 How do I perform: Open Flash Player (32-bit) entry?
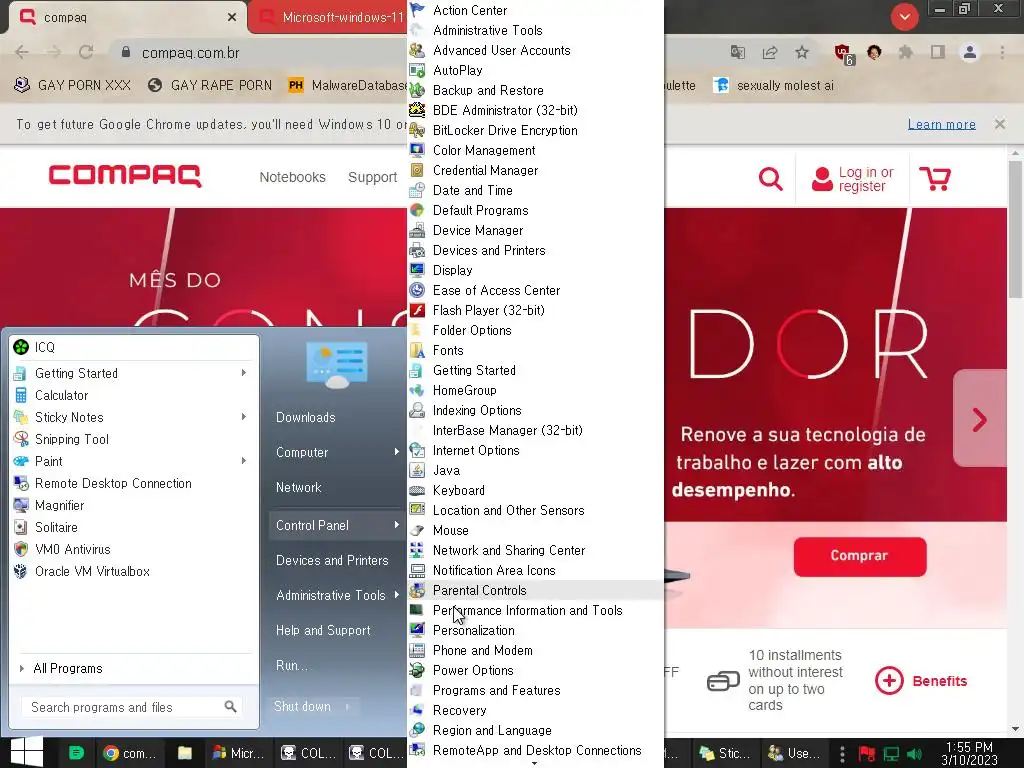(535, 310)
